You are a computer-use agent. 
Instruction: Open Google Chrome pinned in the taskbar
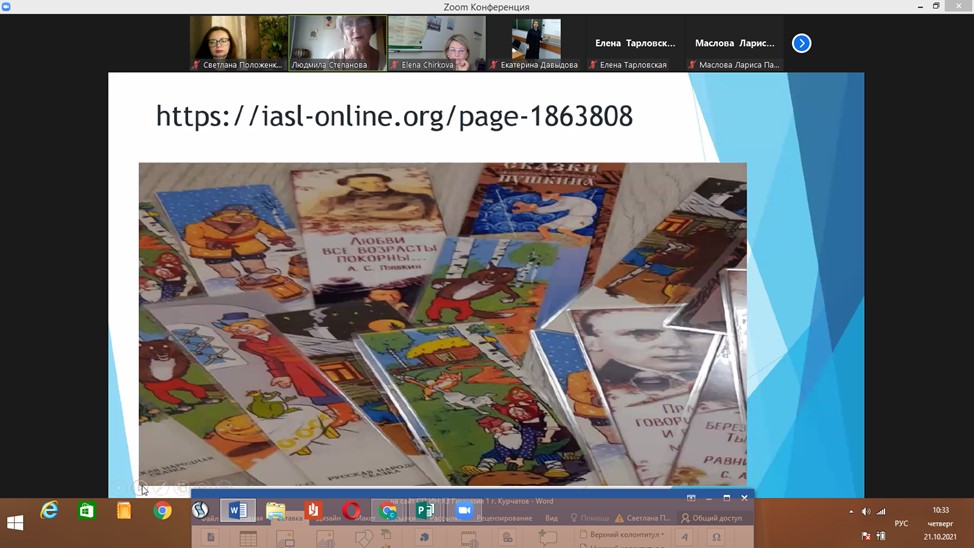162,511
